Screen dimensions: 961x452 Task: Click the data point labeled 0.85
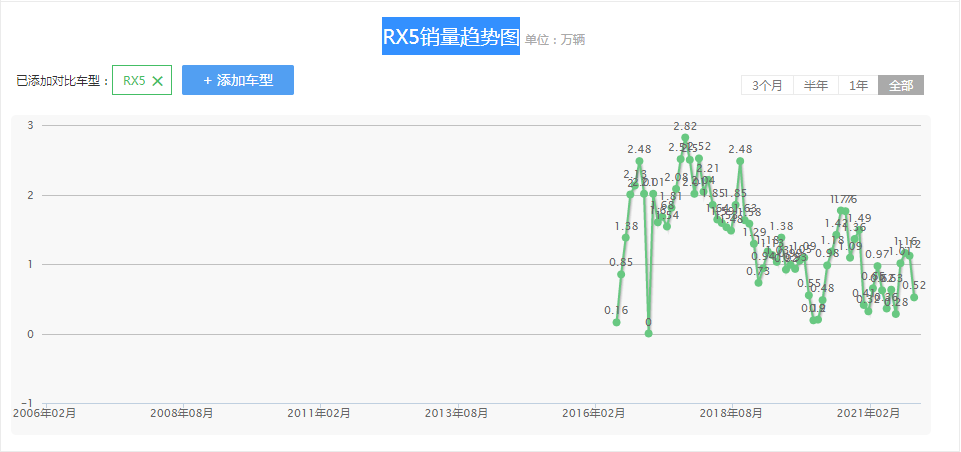(x=621, y=274)
